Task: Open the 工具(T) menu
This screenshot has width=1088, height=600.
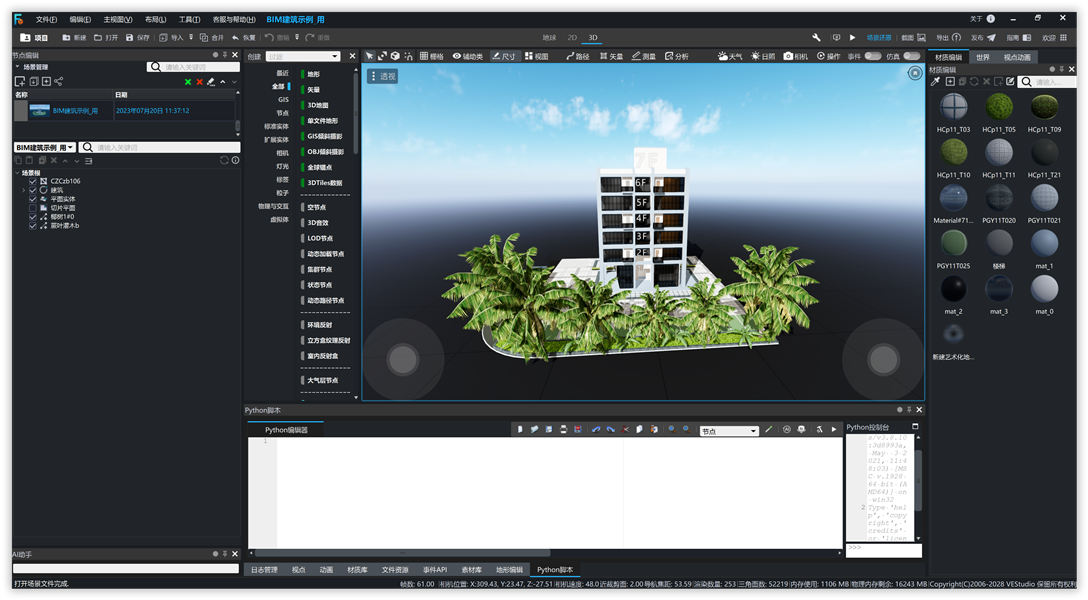Action: pos(189,19)
